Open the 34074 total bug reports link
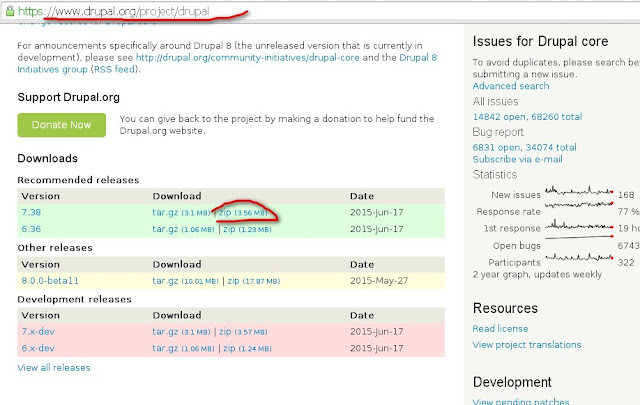This screenshot has width=640, height=405. (x=551, y=147)
